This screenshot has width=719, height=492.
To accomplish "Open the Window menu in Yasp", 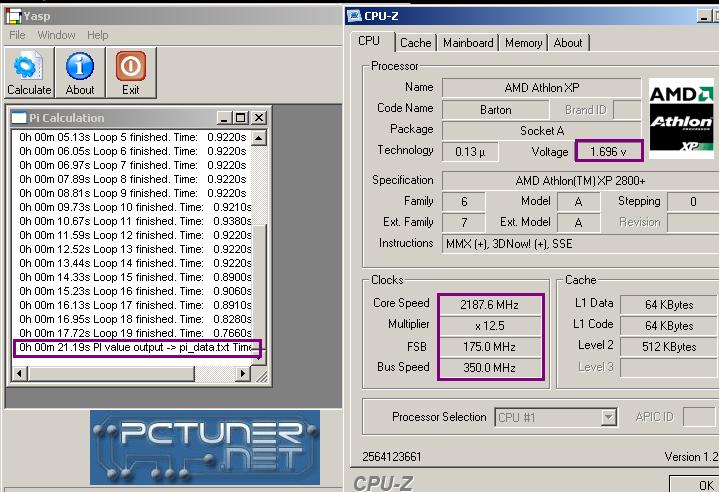I will [56, 35].
